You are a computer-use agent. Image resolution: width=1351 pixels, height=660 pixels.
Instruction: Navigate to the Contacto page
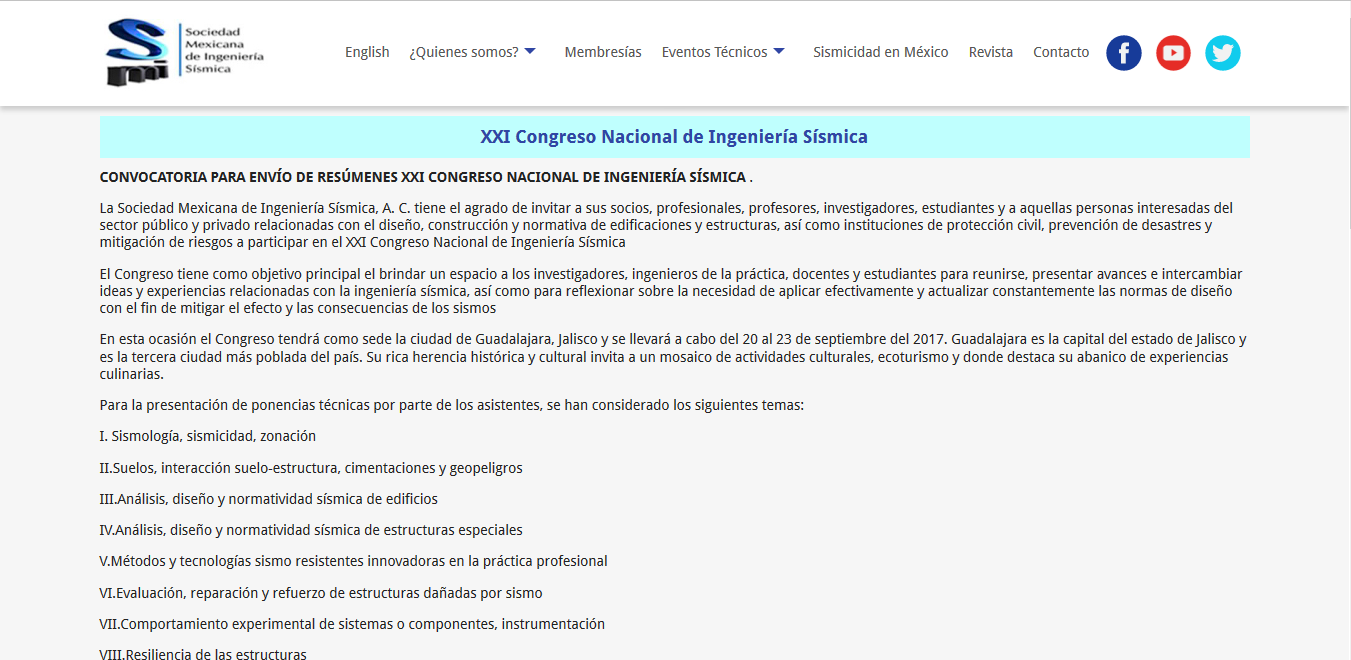coord(1061,52)
